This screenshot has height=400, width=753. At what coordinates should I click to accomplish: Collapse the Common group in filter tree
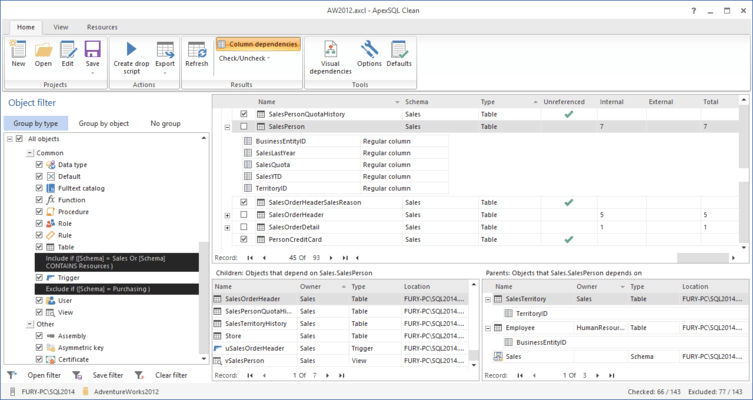coord(30,153)
